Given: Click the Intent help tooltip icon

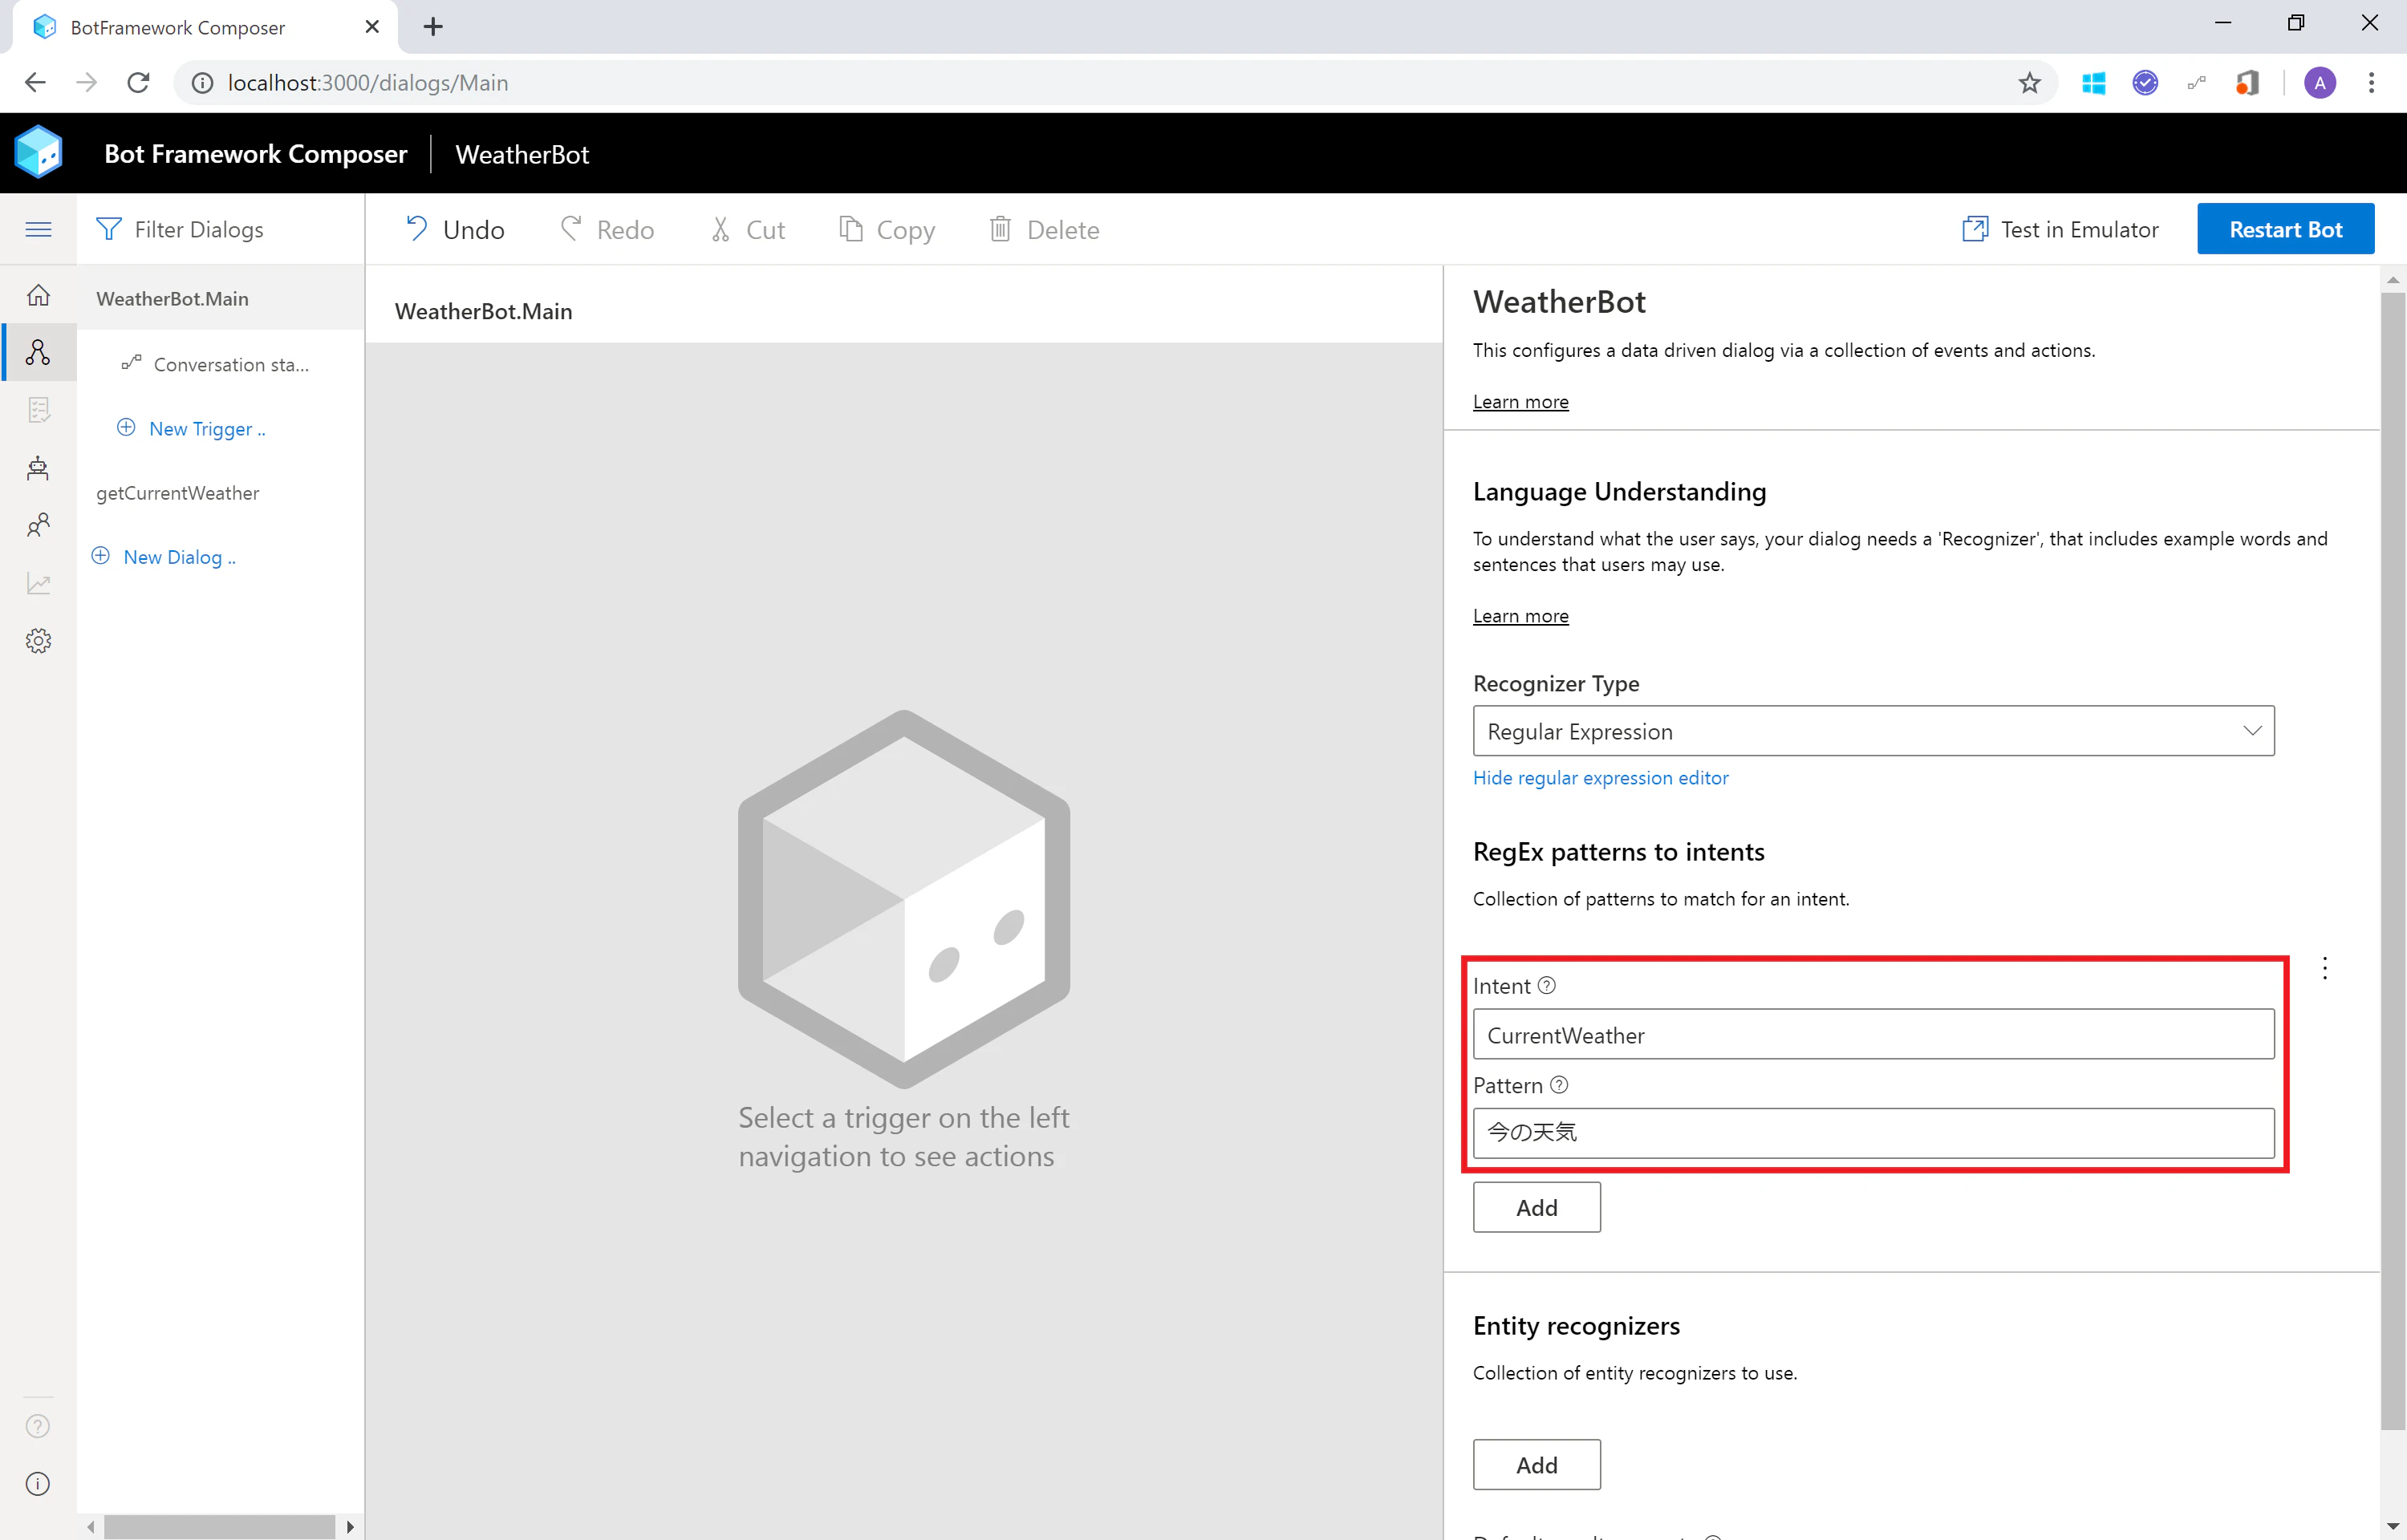Looking at the screenshot, I should (1547, 985).
